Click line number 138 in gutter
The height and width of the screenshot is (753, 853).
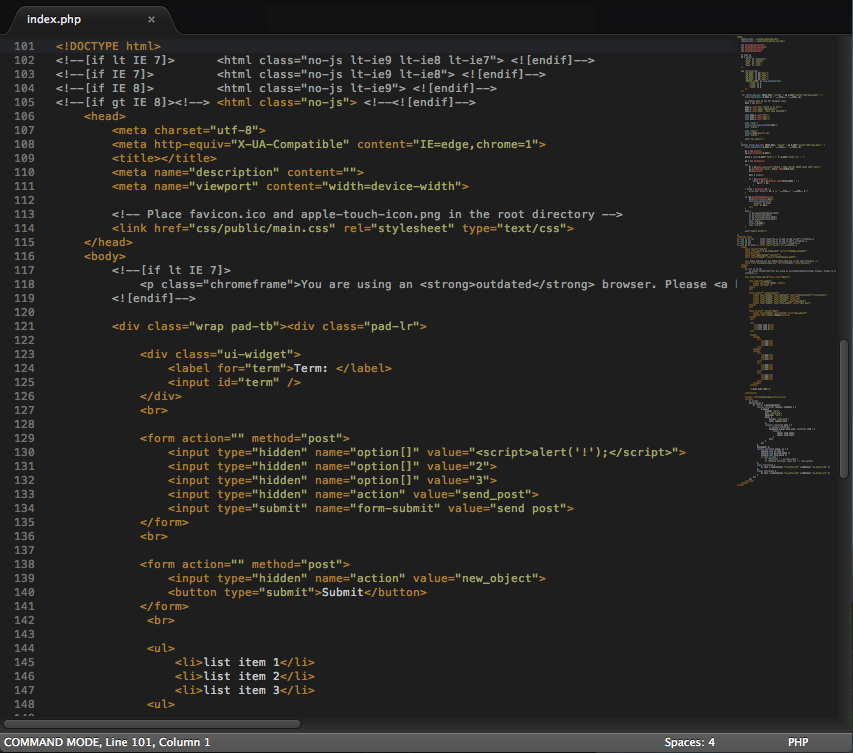click(x=24, y=564)
